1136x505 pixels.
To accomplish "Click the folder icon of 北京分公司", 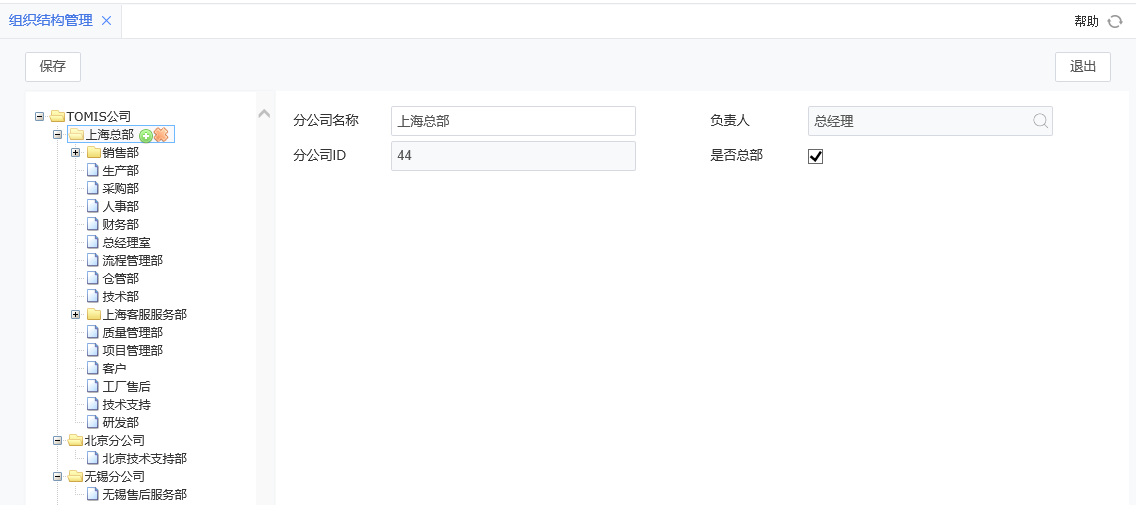I will (x=75, y=440).
